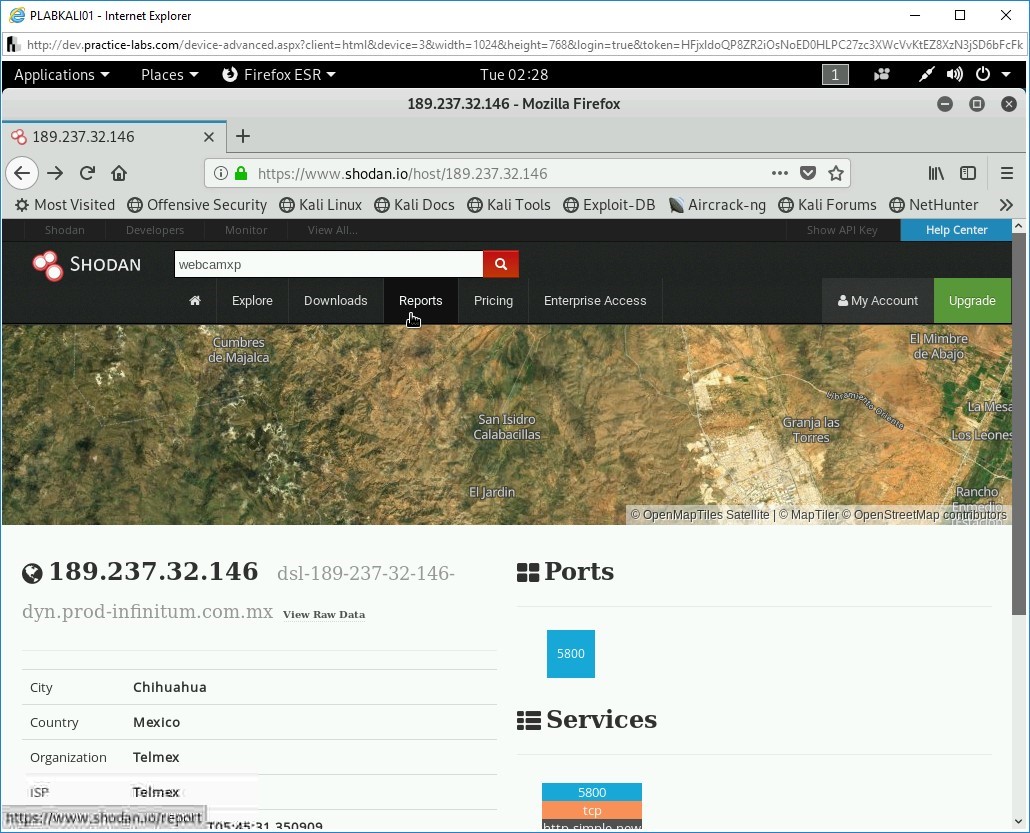Click the padlock icon in the address bar
1030x833 pixels.
click(240, 172)
